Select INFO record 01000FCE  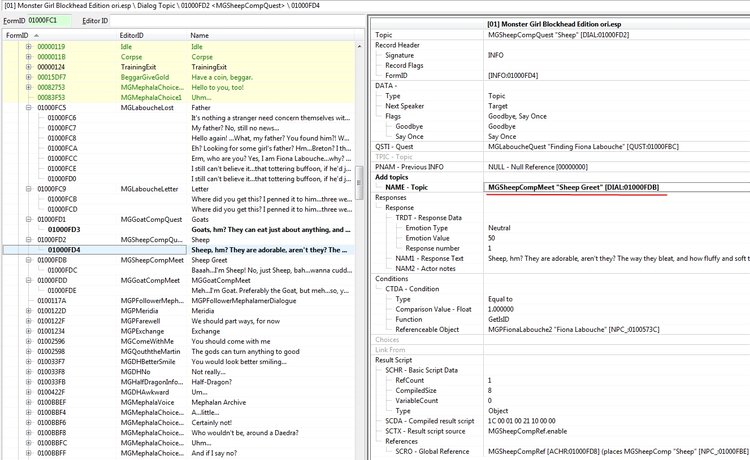[x=179, y=169]
